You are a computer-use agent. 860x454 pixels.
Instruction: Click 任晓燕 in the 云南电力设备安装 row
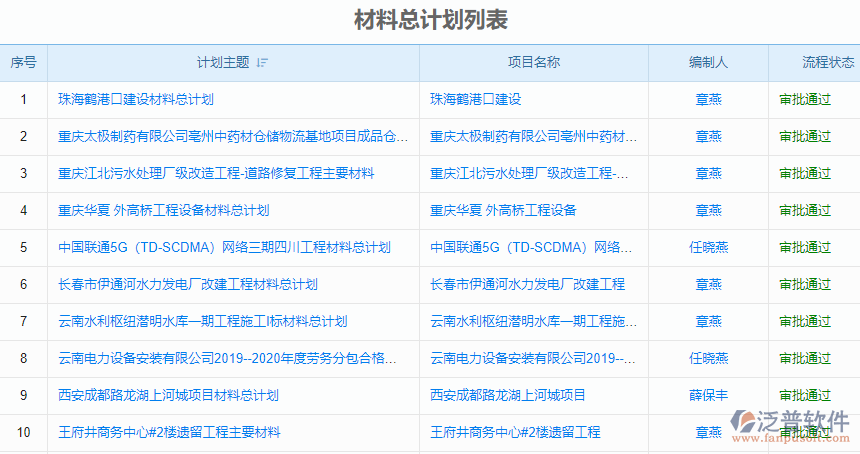point(709,359)
